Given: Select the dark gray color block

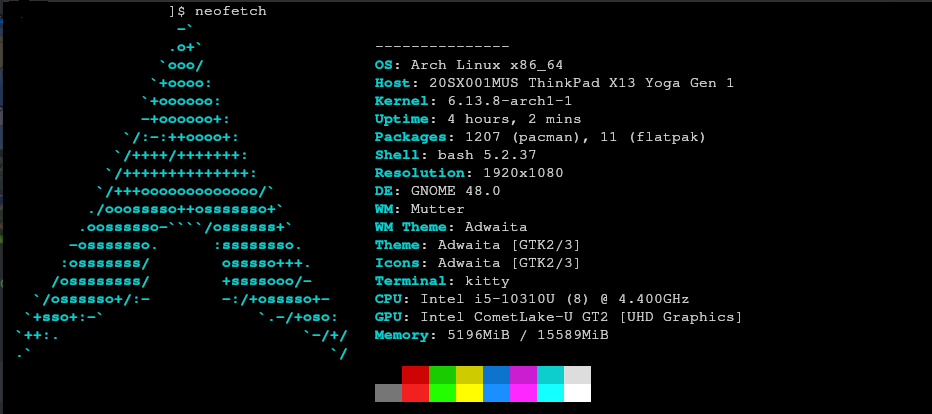Looking at the screenshot, I should click(388, 393).
